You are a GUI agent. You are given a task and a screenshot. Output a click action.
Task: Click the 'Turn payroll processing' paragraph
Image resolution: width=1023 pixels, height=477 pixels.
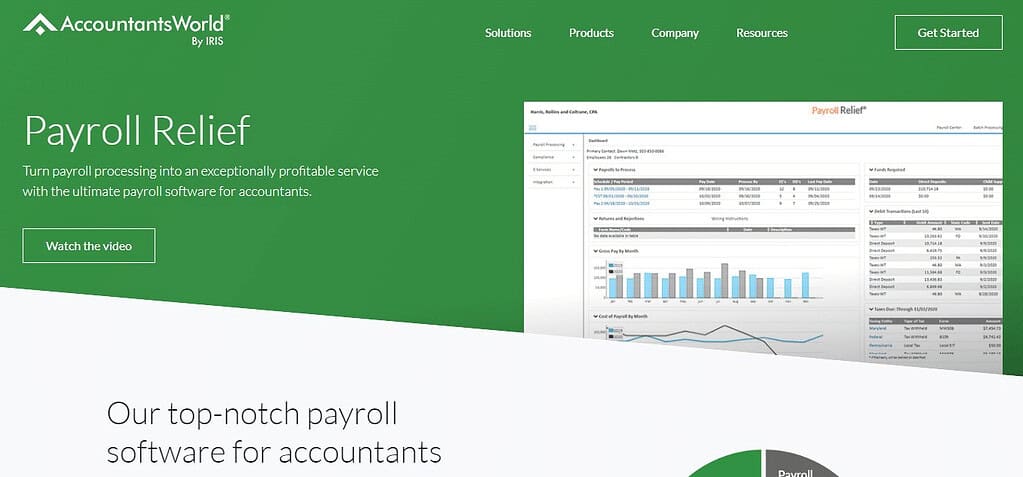click(x=200, y=181)
